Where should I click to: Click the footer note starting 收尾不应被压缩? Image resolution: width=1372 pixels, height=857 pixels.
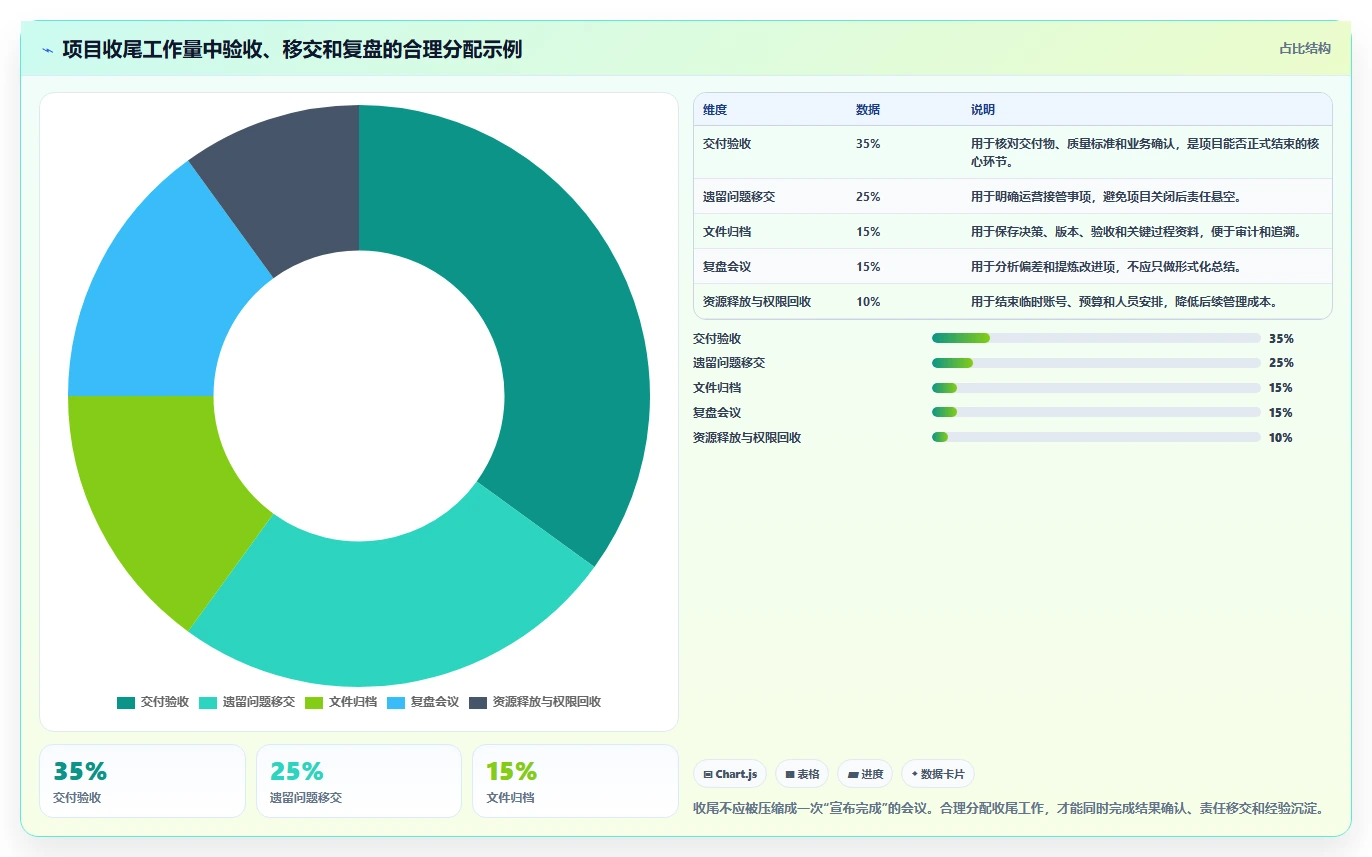tap(1009, 808)
